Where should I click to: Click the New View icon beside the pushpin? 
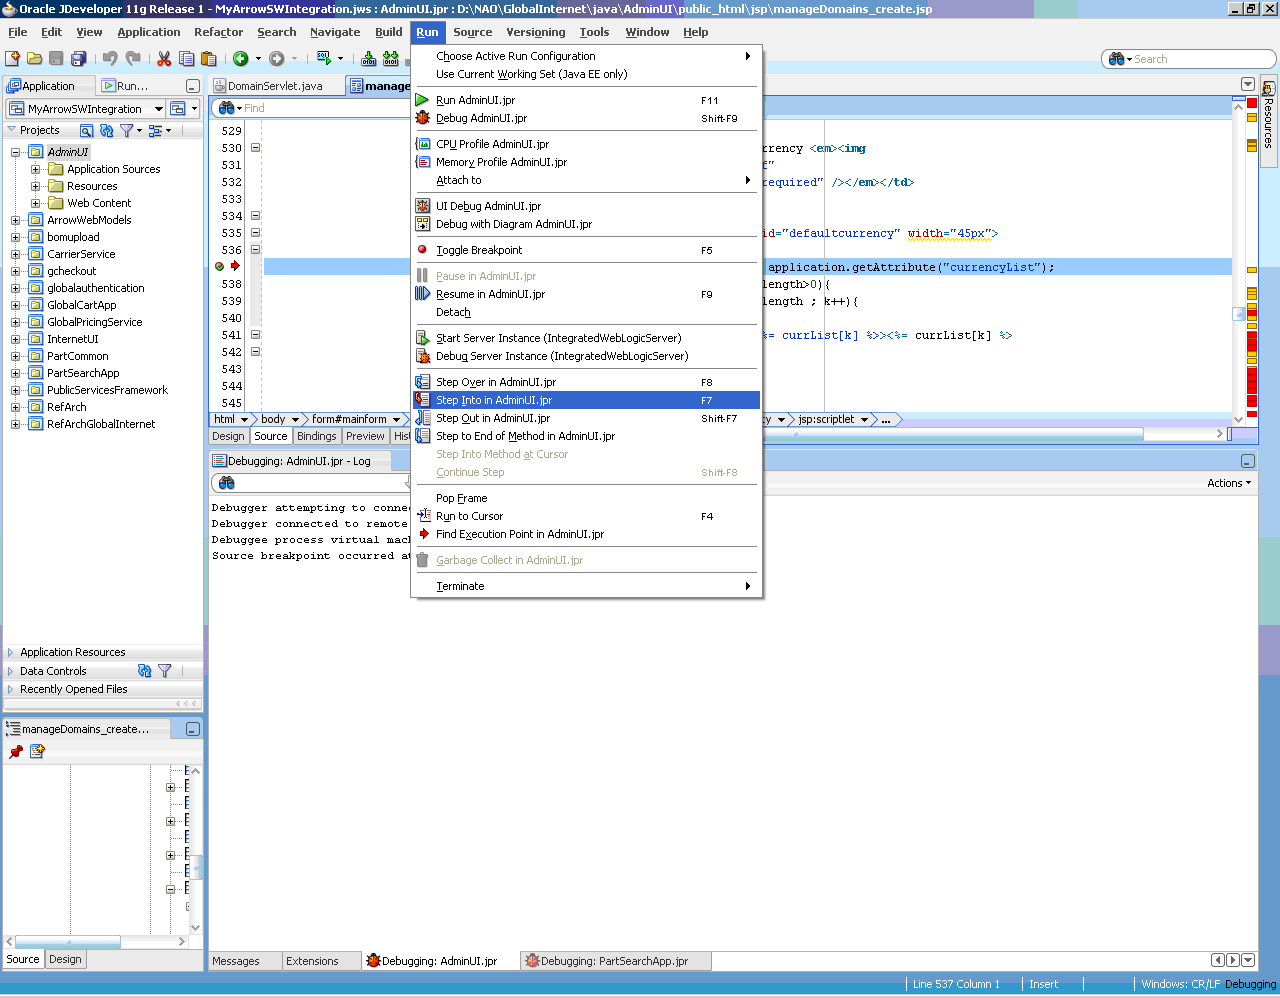coord(37,751)
